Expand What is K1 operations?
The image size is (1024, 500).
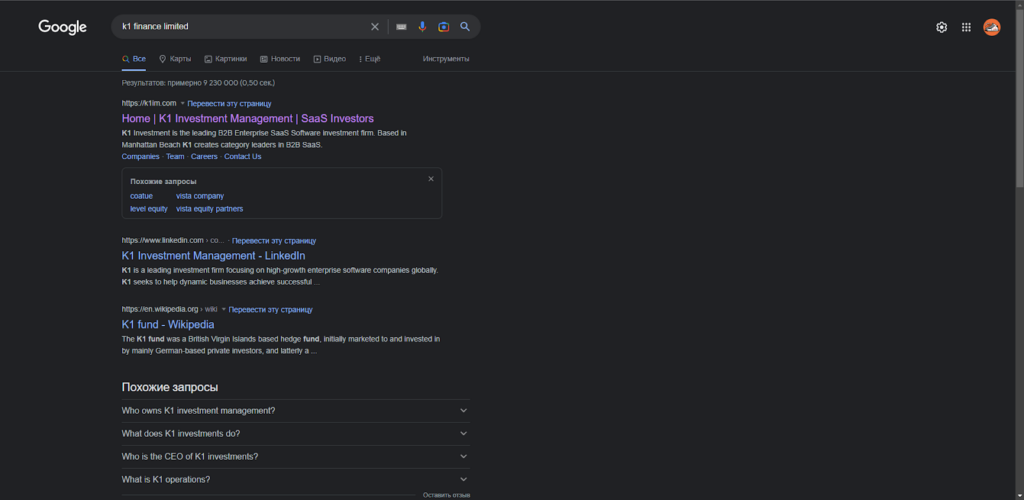(x=295, y=479)
